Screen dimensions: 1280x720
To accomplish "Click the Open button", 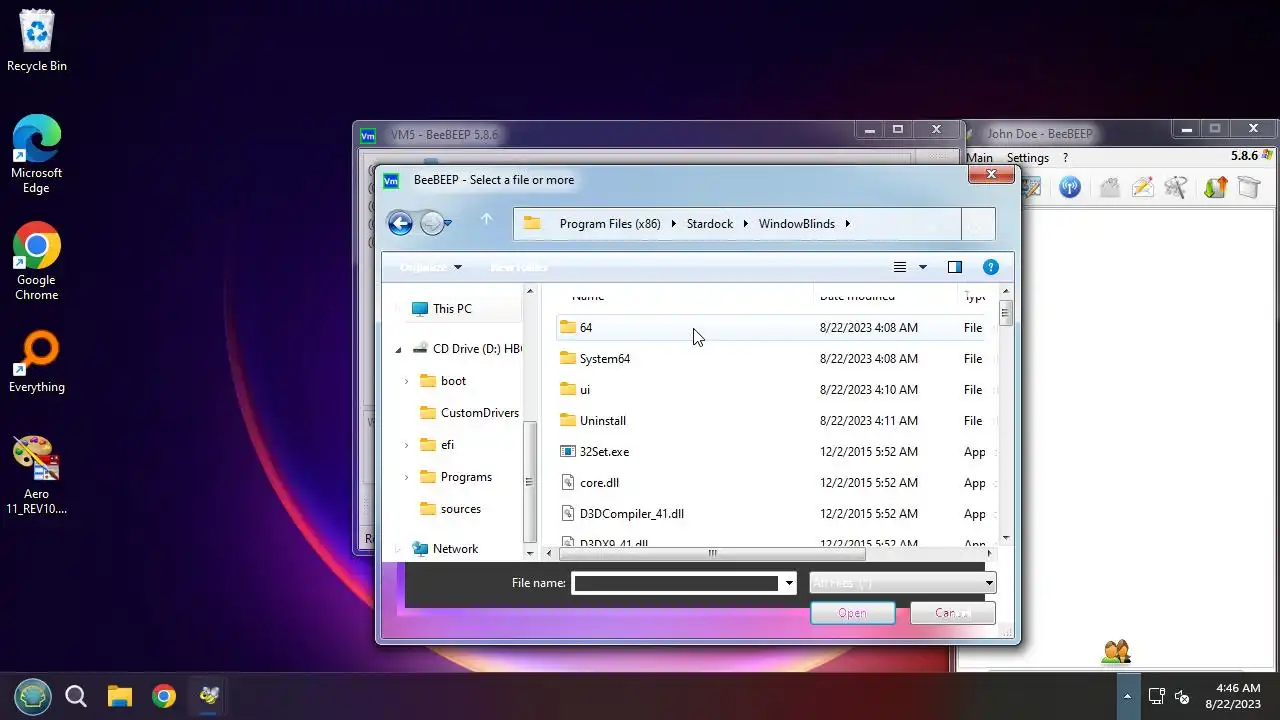I will 853,613.
